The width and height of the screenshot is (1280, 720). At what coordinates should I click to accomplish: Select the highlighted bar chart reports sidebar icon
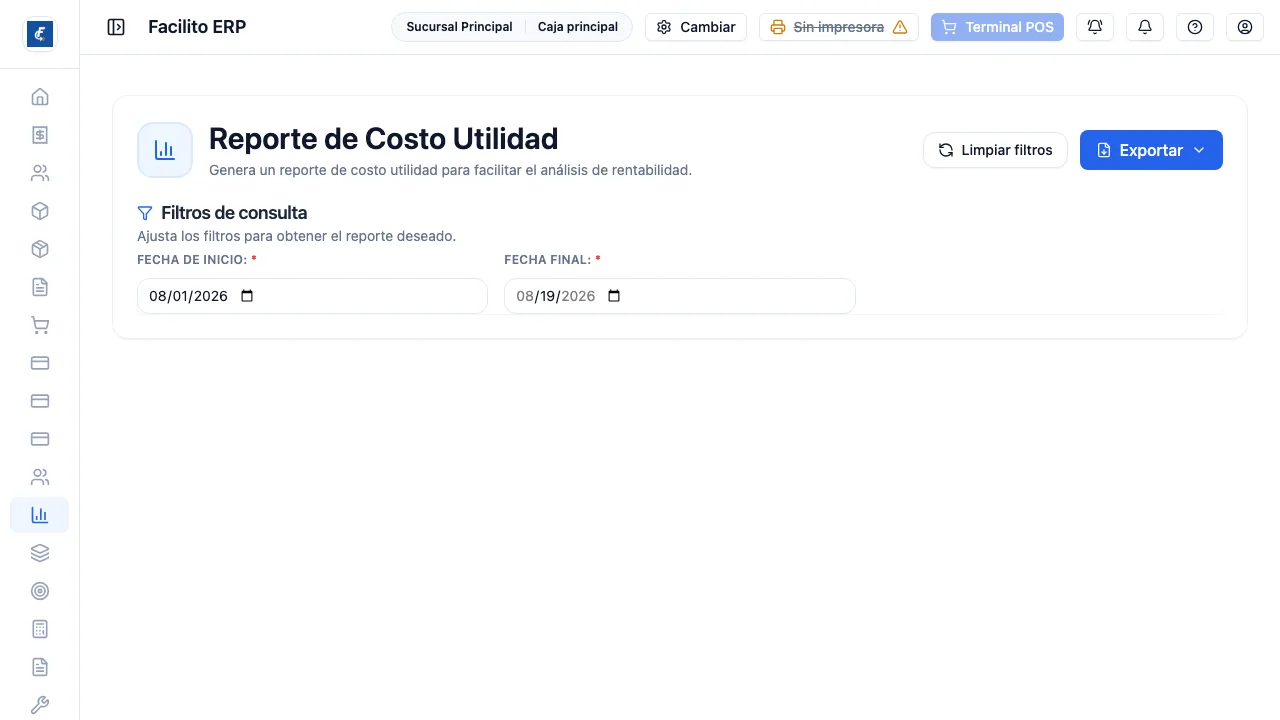click(40, 515)
